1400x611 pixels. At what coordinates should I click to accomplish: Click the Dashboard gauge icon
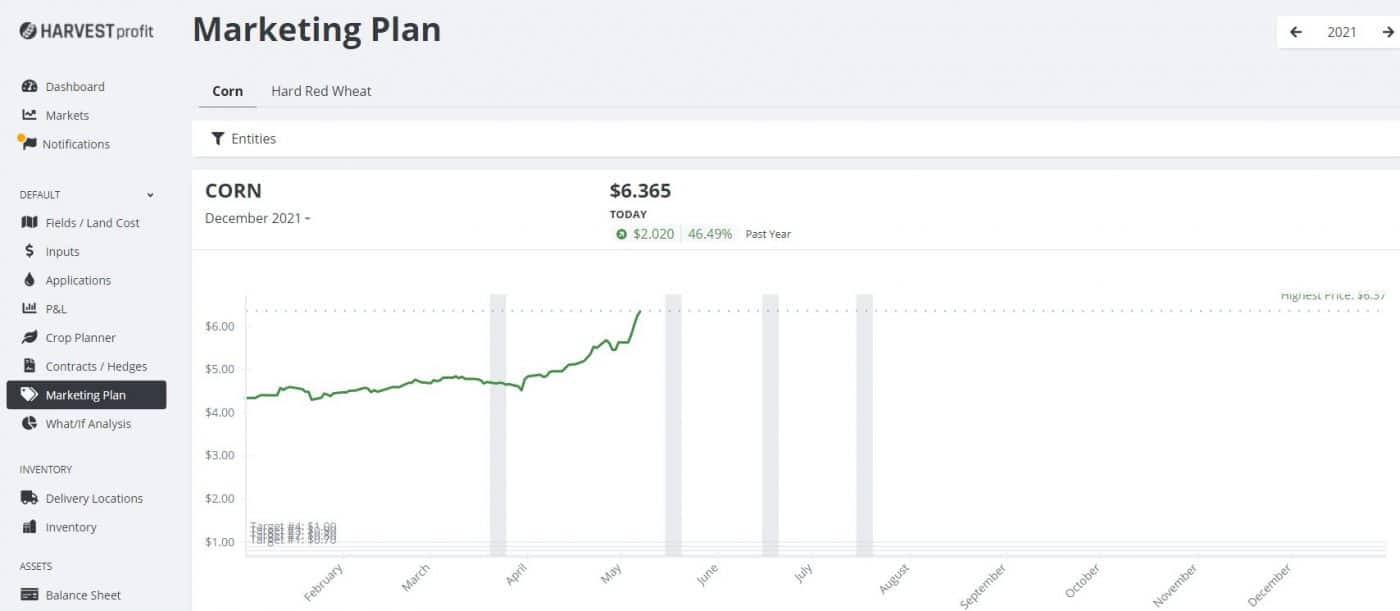pos(29,87)
